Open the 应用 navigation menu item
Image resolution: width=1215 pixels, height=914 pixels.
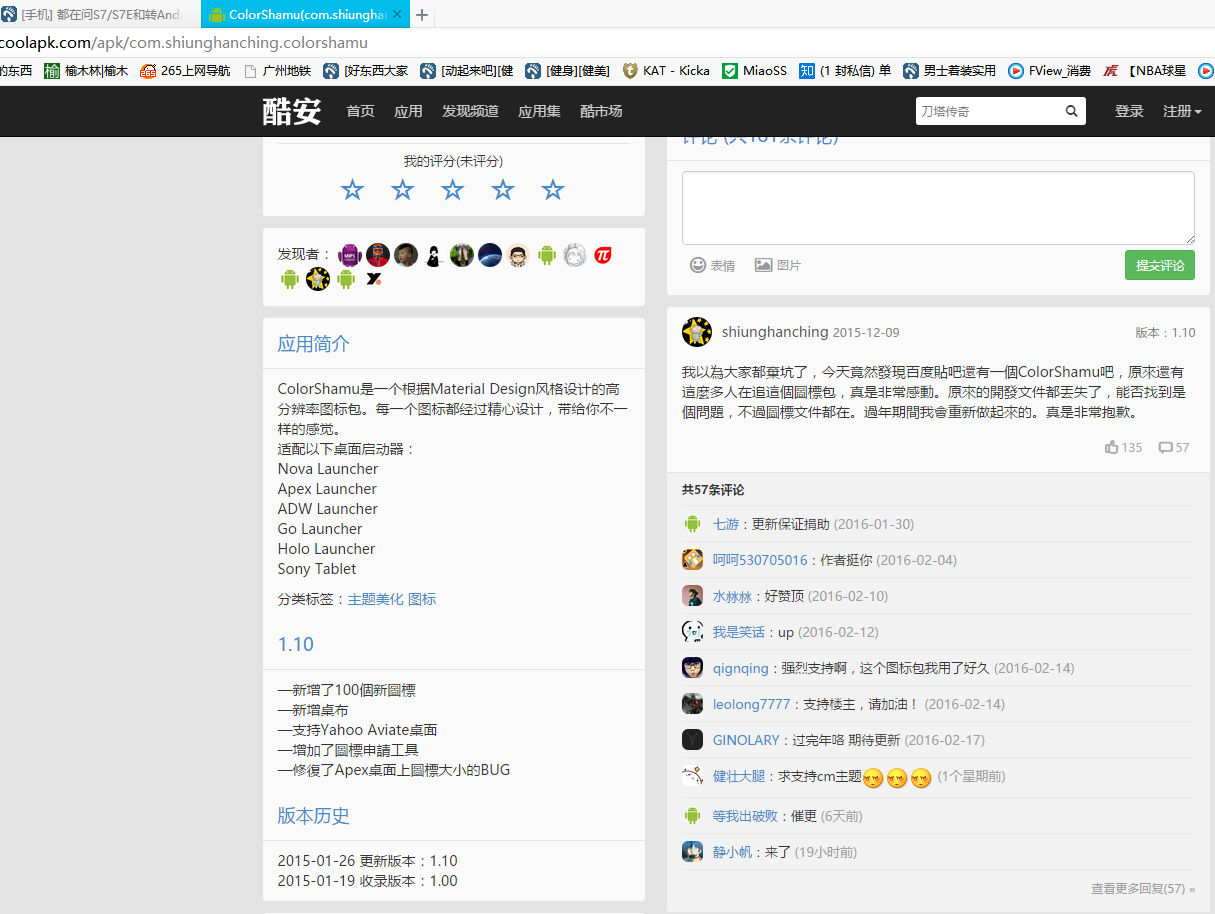pos(408,111)
